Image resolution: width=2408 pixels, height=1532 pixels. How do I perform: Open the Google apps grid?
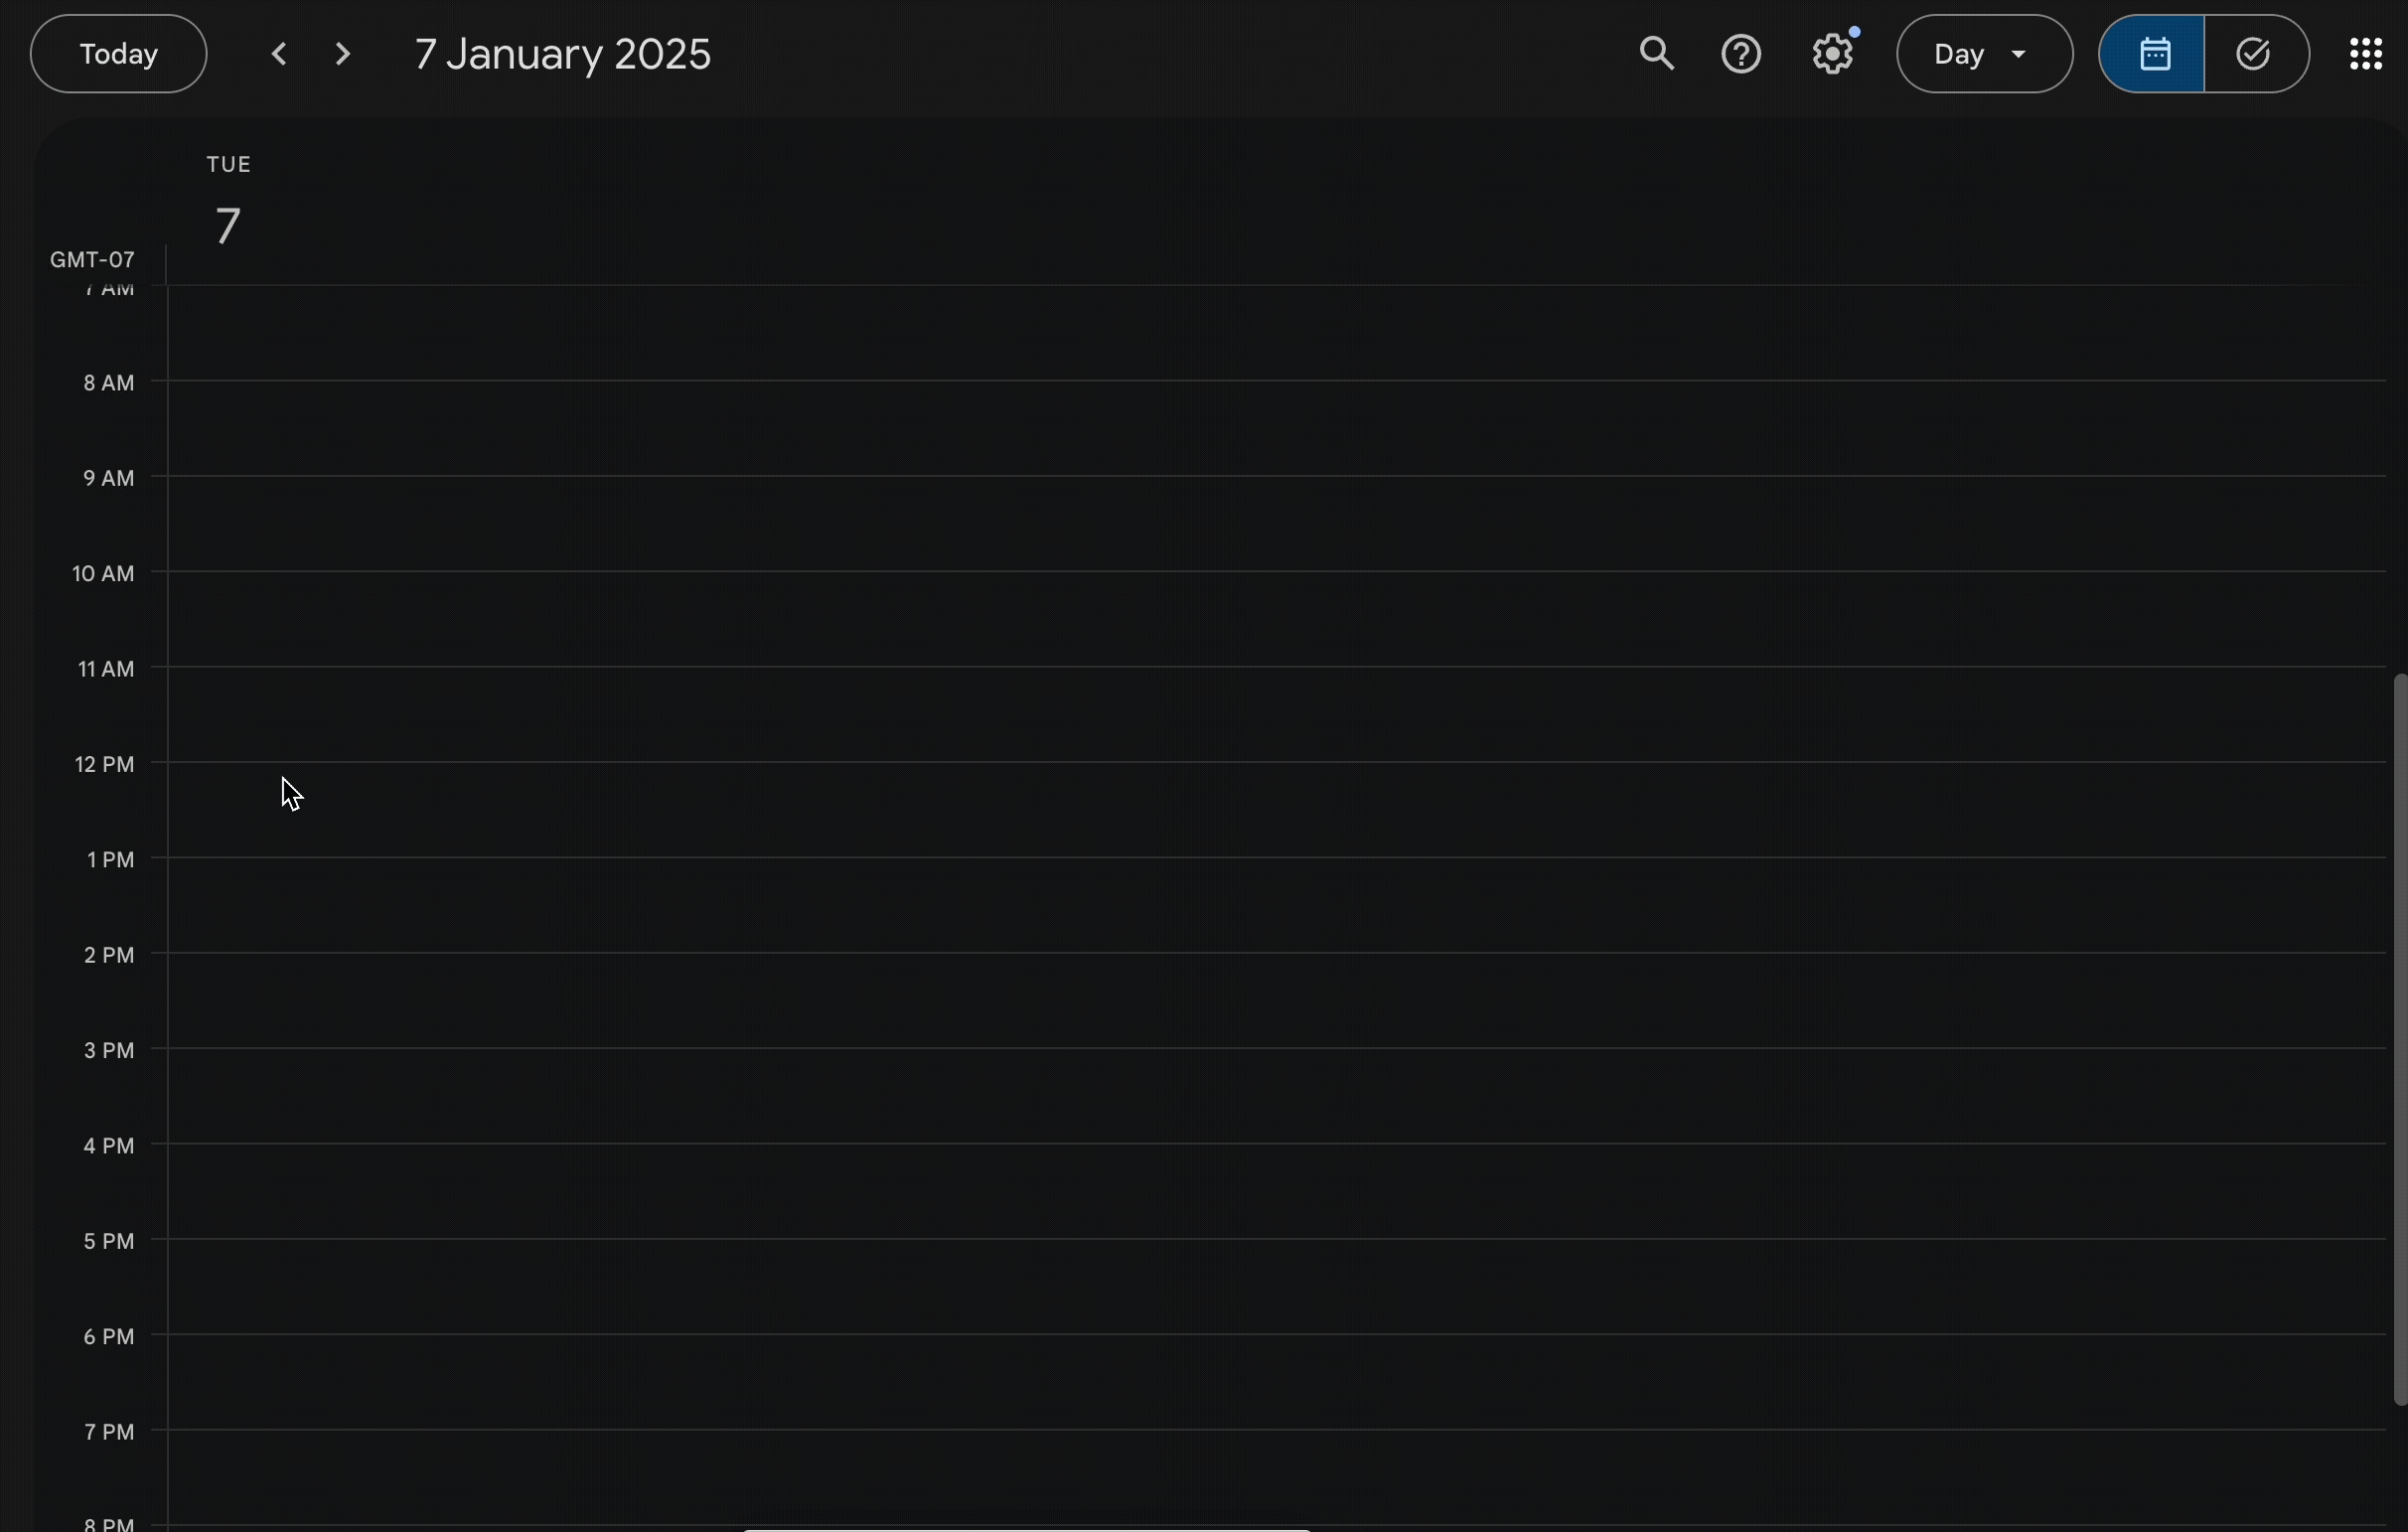2365,54
